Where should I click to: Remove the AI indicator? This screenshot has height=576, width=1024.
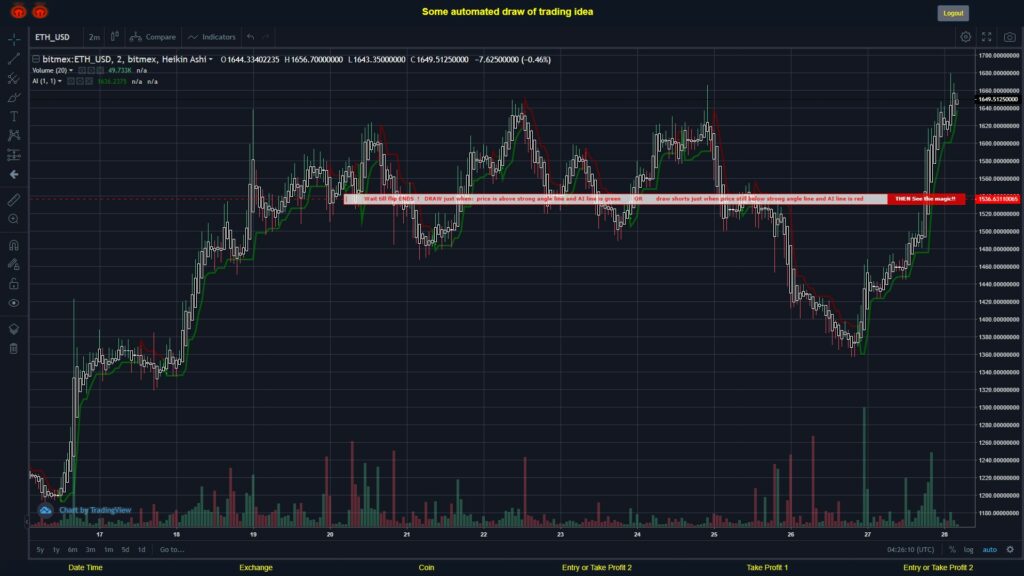point(89,82)
